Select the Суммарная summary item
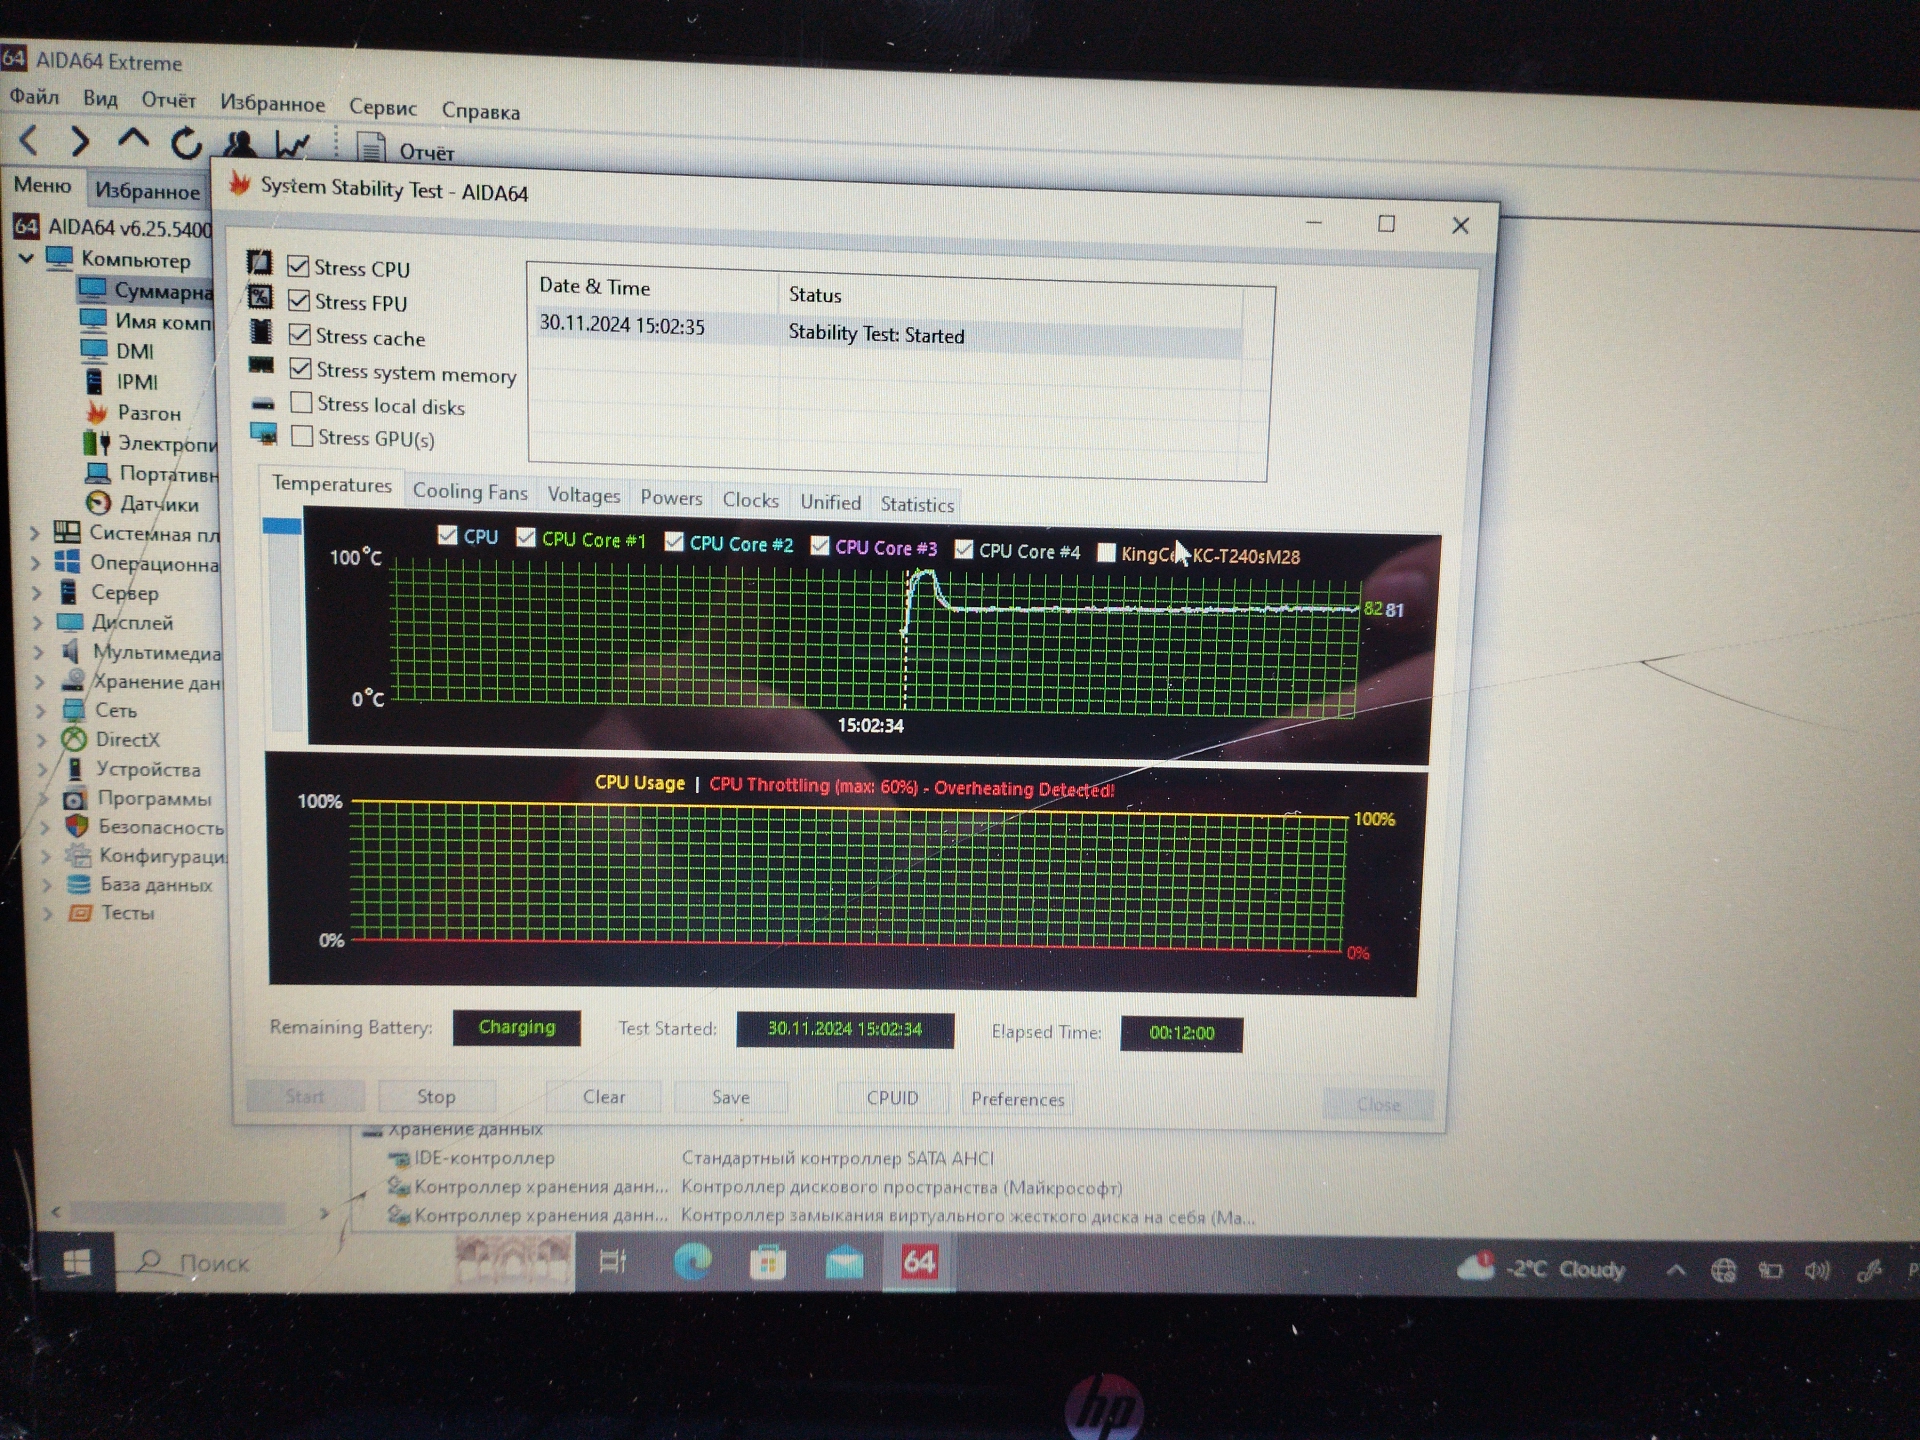Viewport: 1920px width, 1440px height. pyautogui.click(x=162, y=291)
